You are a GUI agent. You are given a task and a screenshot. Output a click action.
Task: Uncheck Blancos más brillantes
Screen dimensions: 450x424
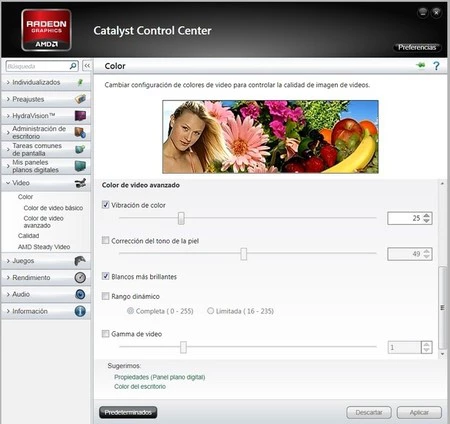coord(105,276)
